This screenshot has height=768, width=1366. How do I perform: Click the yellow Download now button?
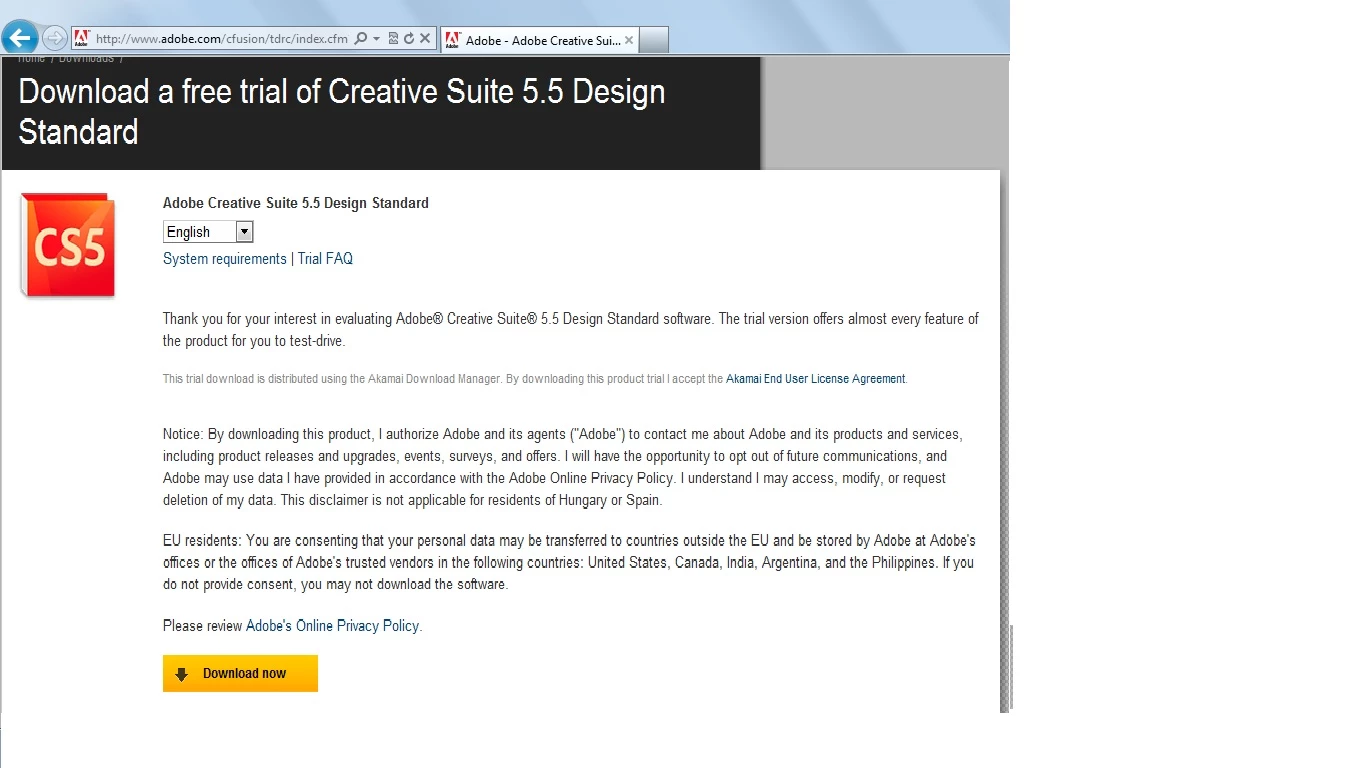240,673
